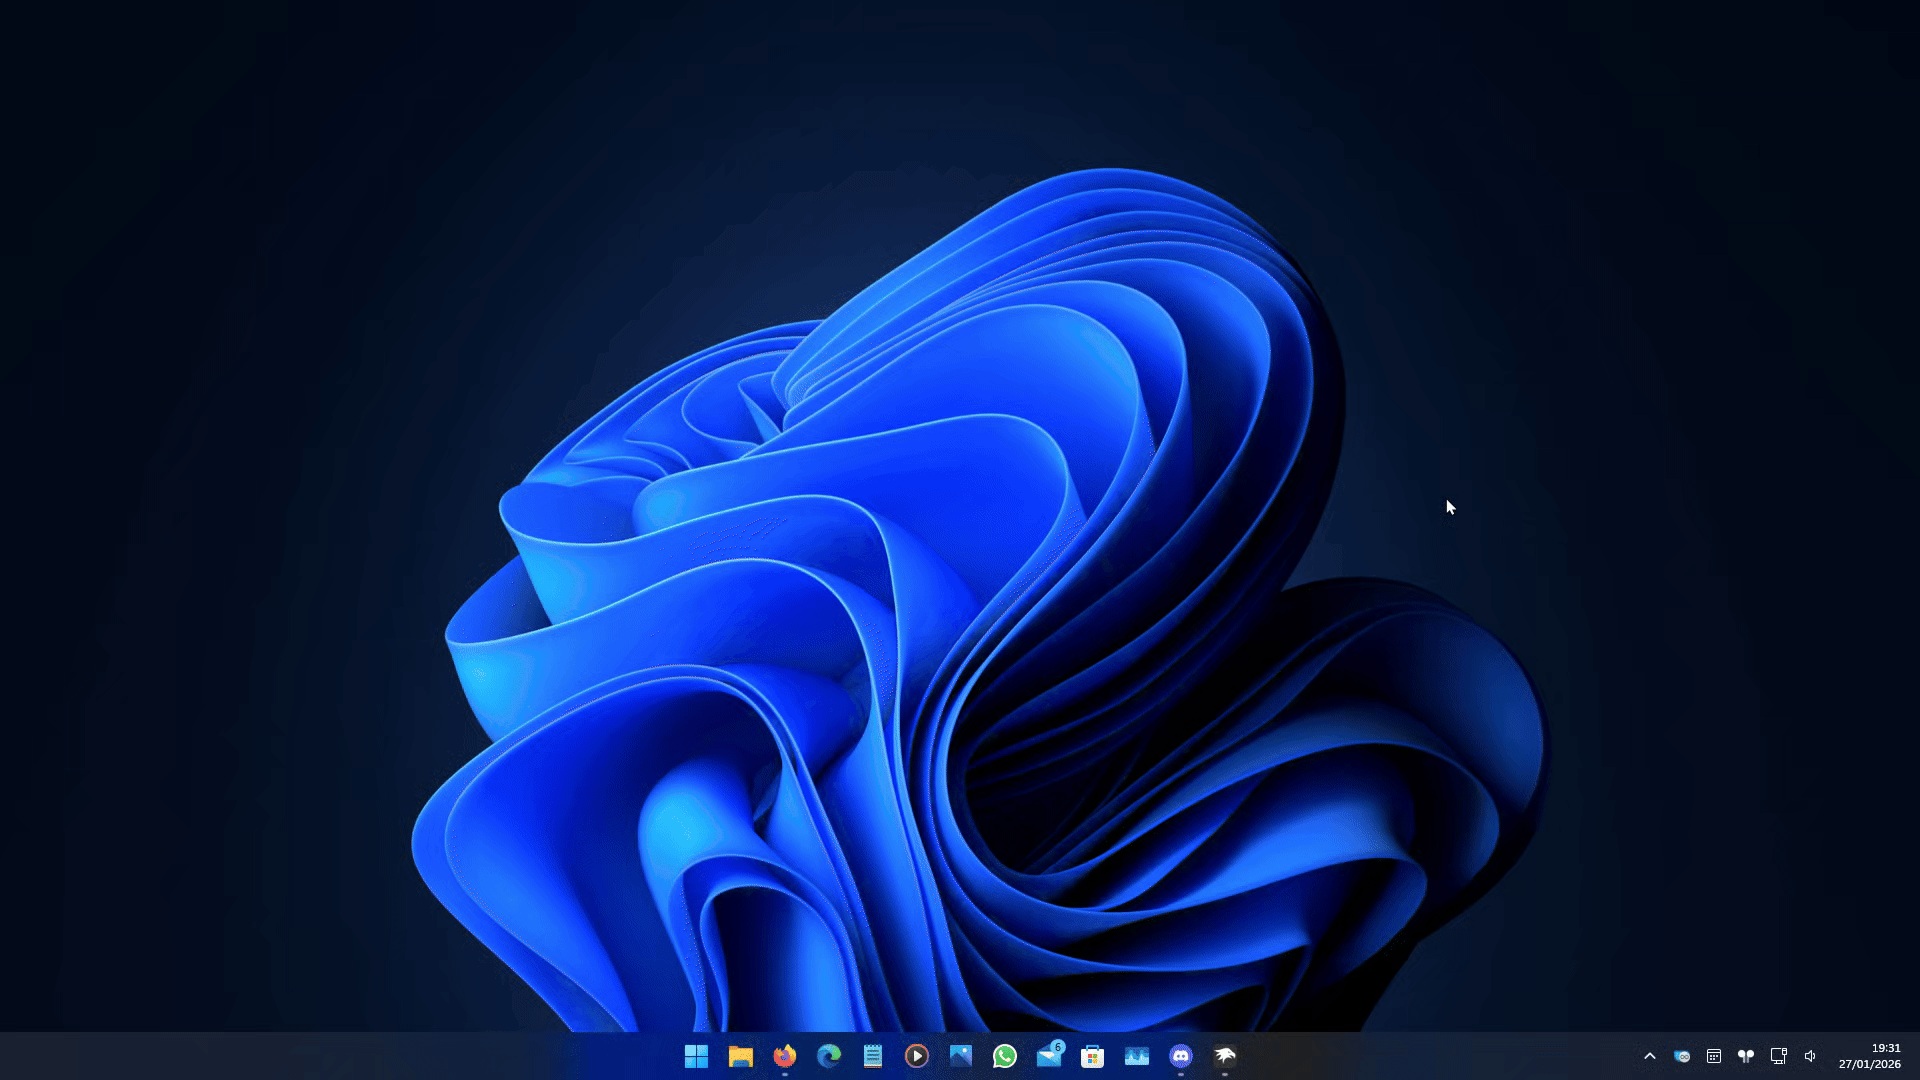Viewport: 1920px width, 1080px height.
Task: Expand the hidden system tray icons
Action: (1650, 1056)
